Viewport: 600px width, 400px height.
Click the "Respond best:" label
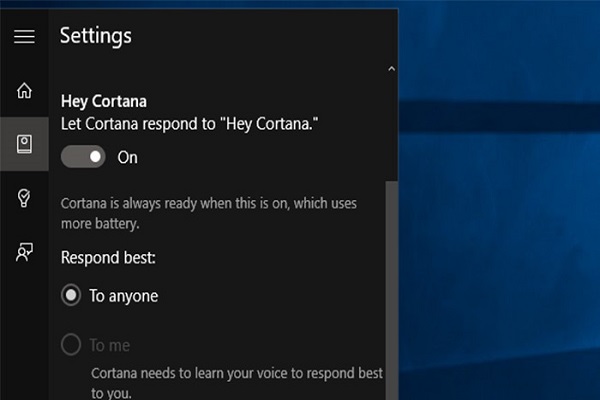(x=106, y=256)
